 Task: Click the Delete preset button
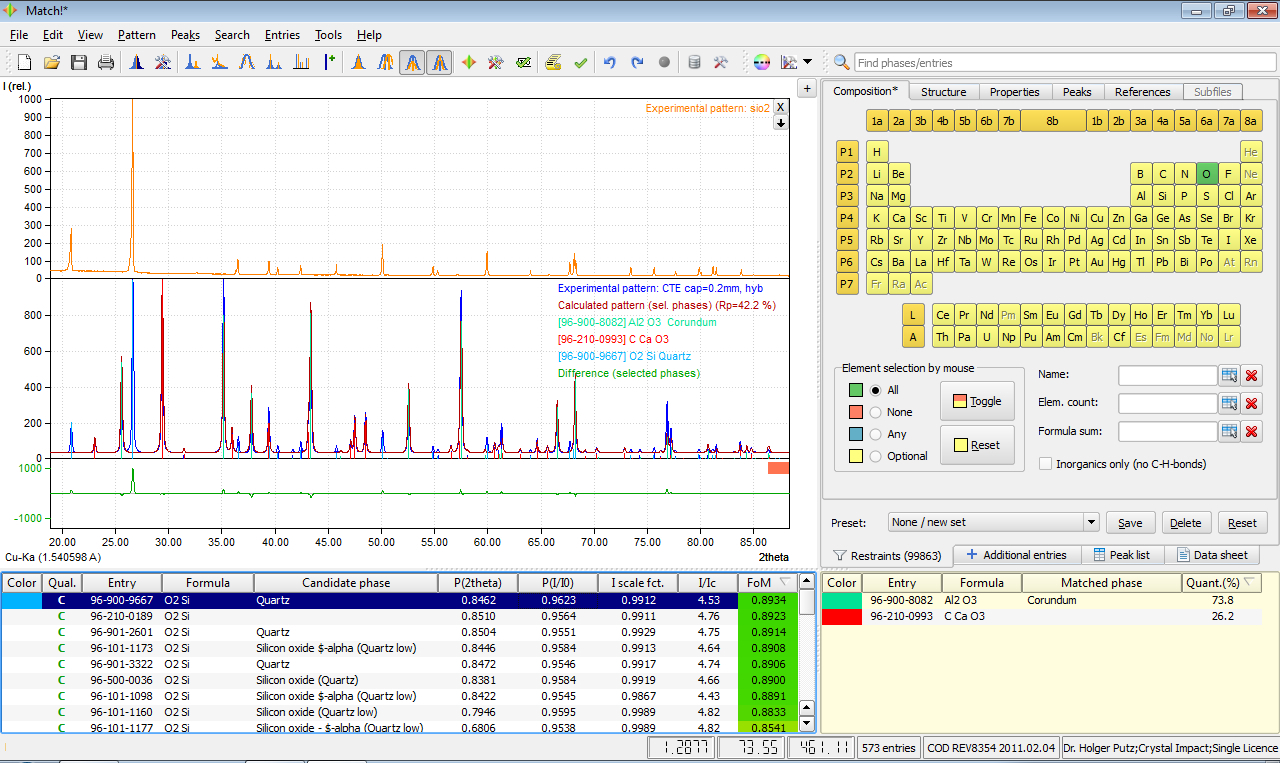1186,523
